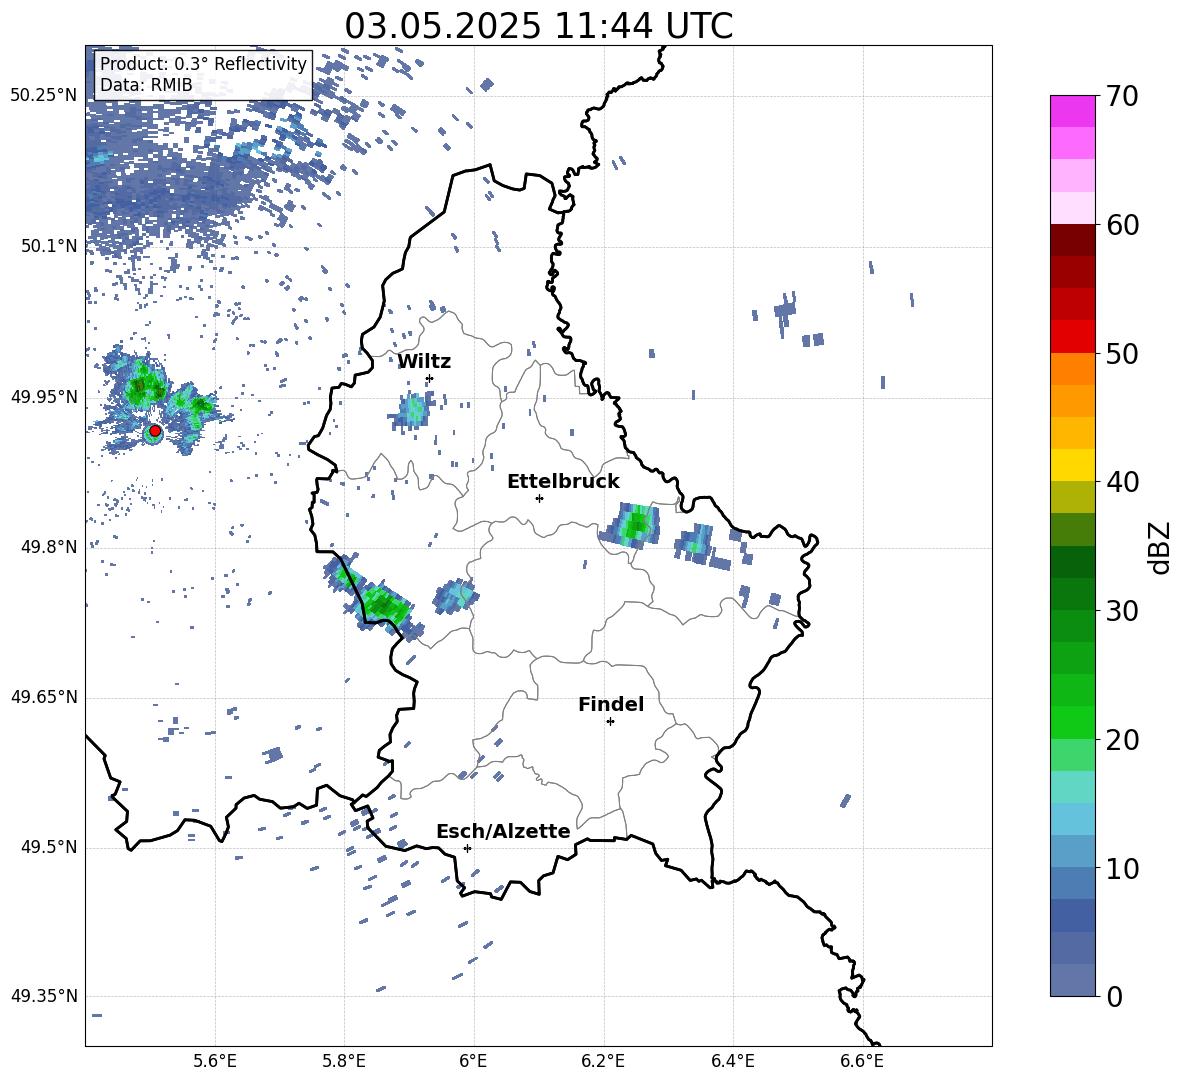Click the Esch/Alzette cross marker
The image size is (1184, 1081).
pyautogui.click(x=467, y=848)
